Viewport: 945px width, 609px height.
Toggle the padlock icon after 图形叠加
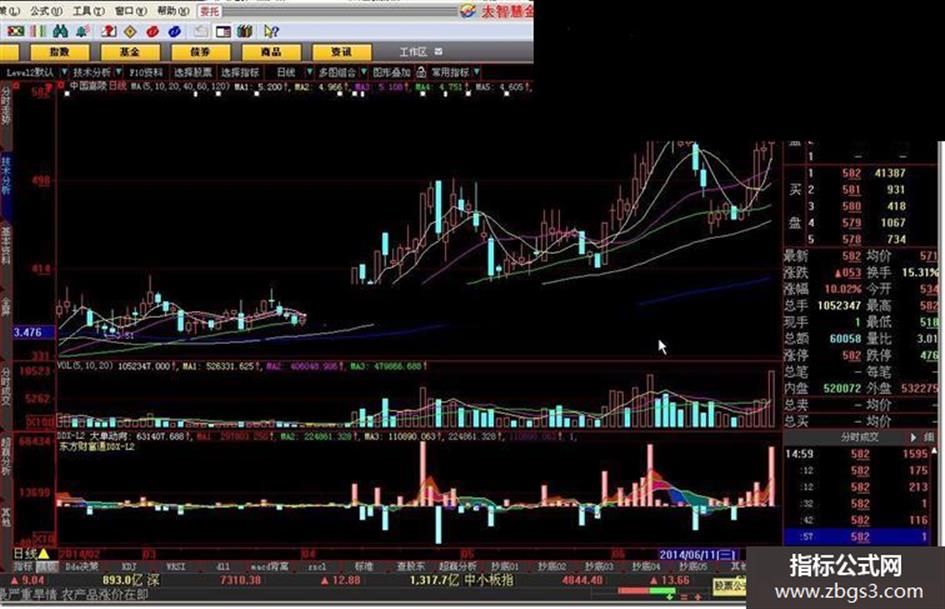coord(421,72)
